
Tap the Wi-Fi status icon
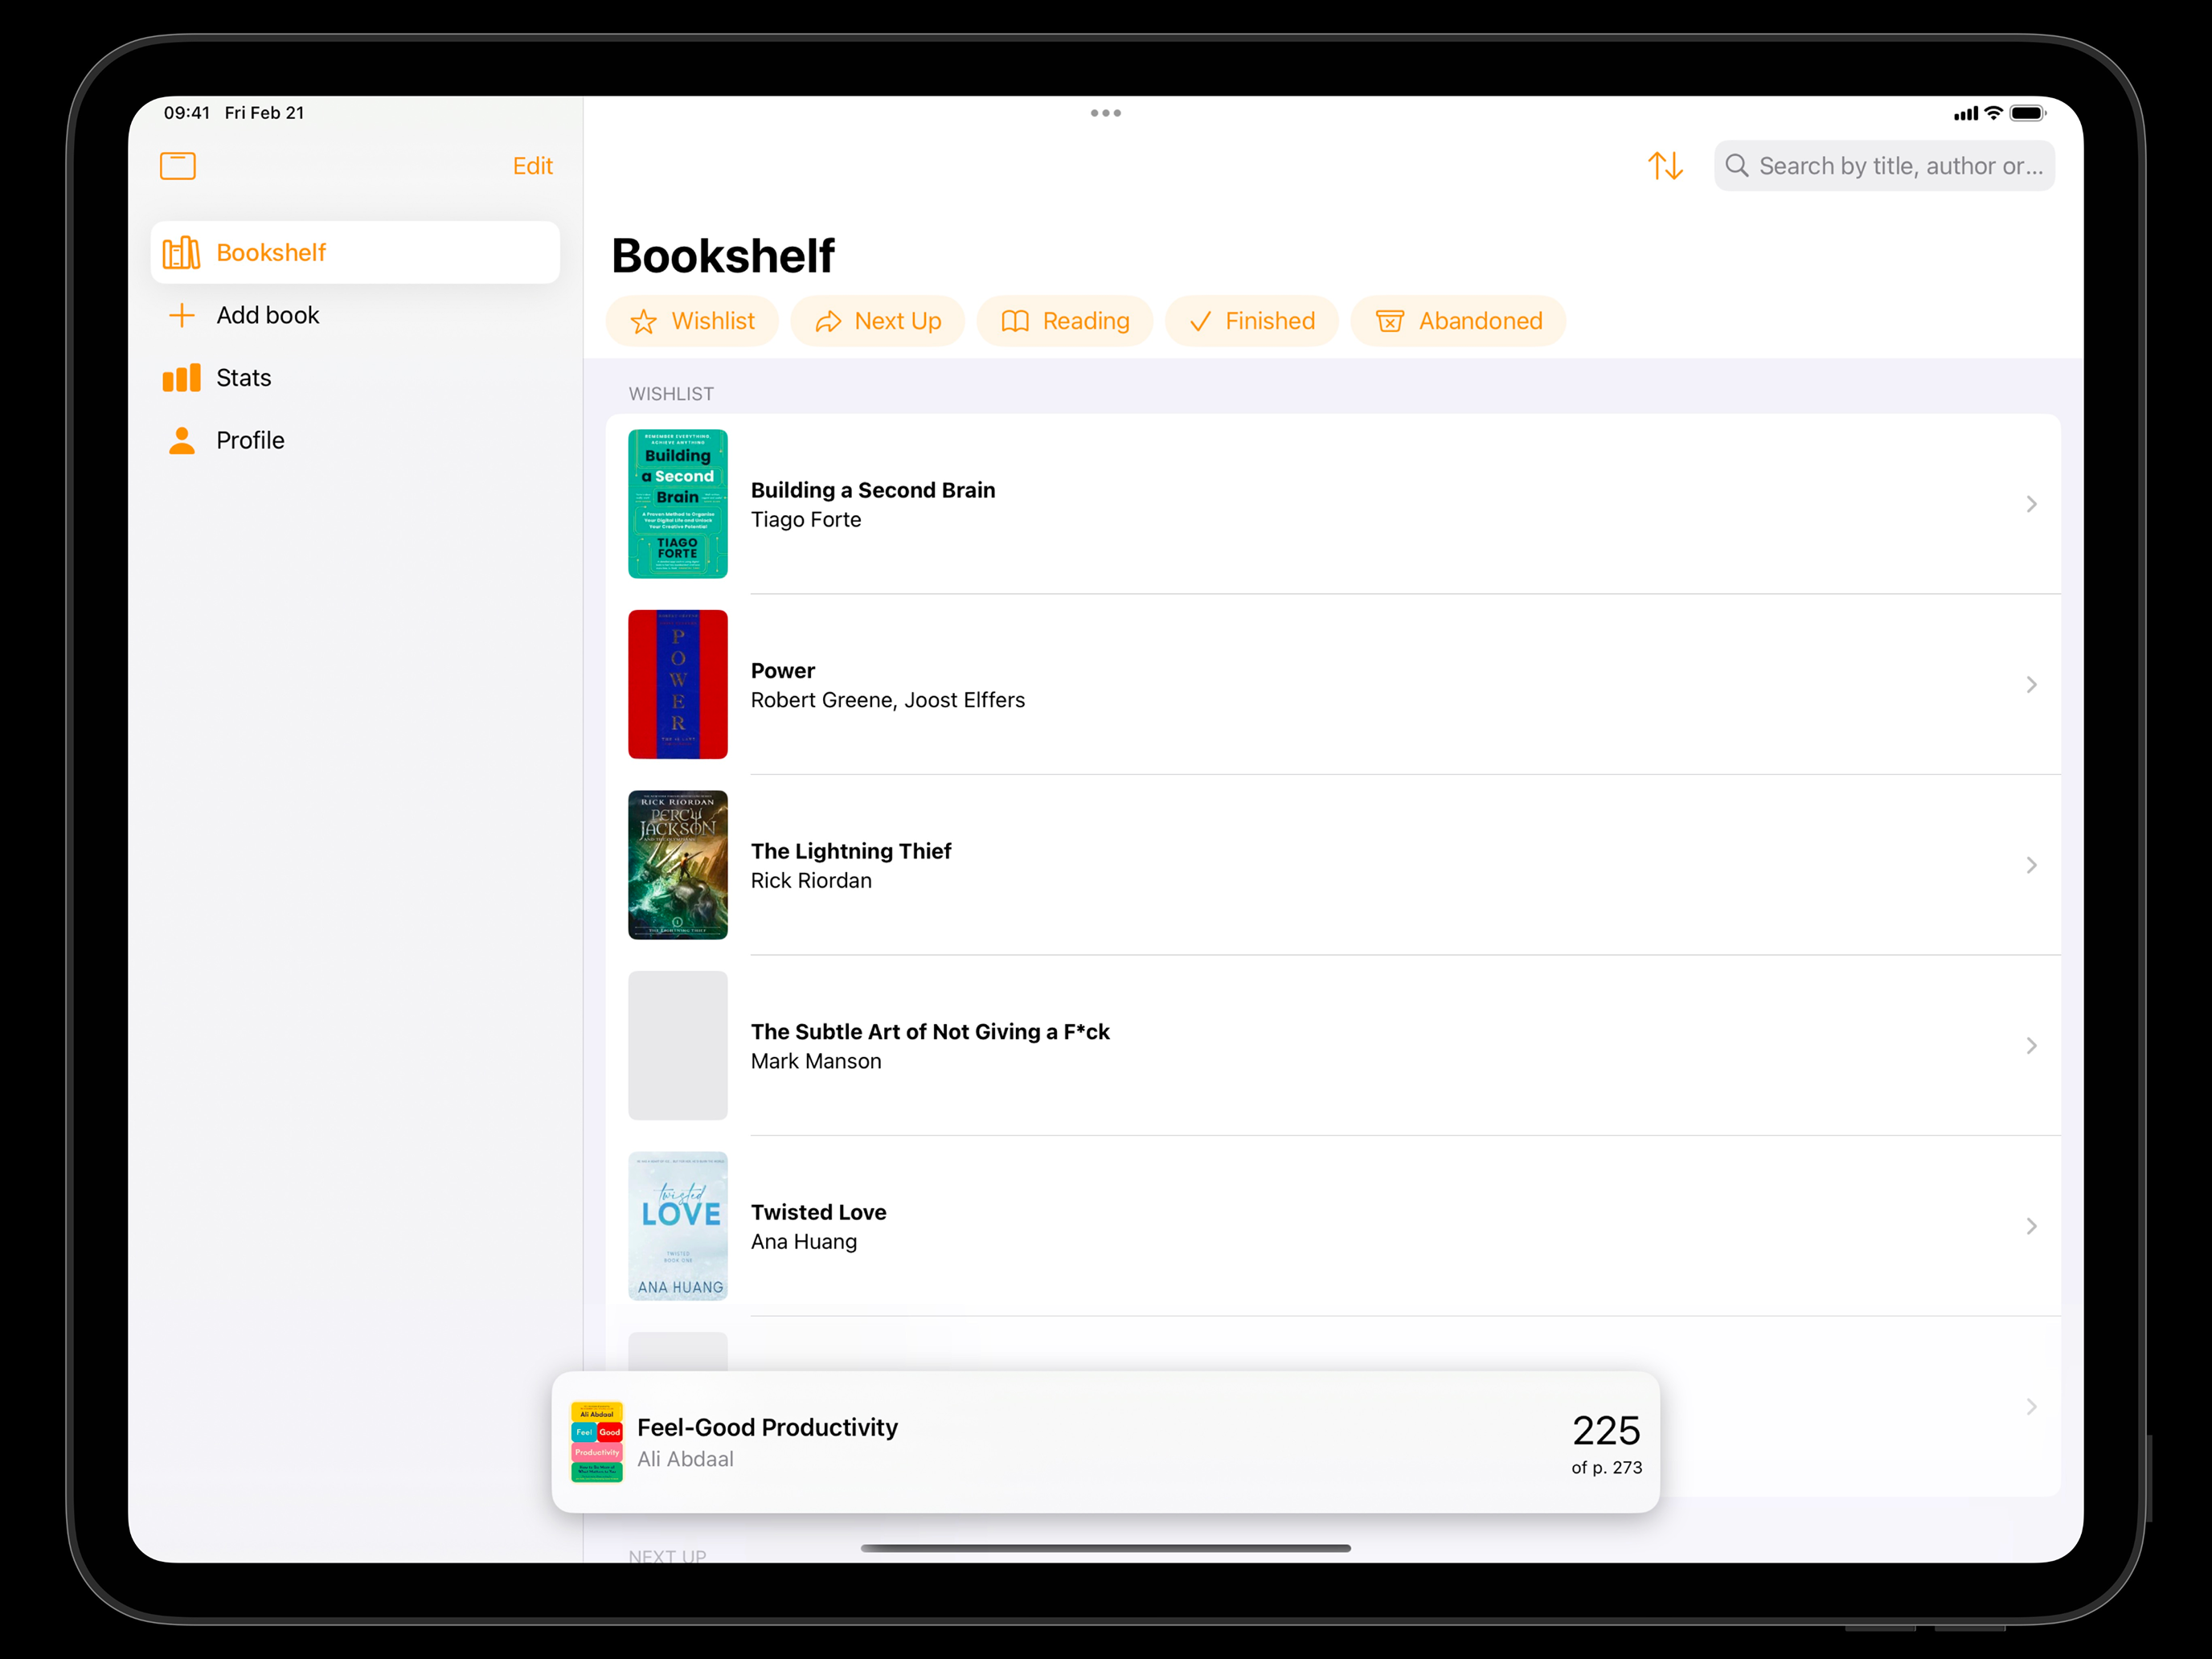(x=1993, y=113)
